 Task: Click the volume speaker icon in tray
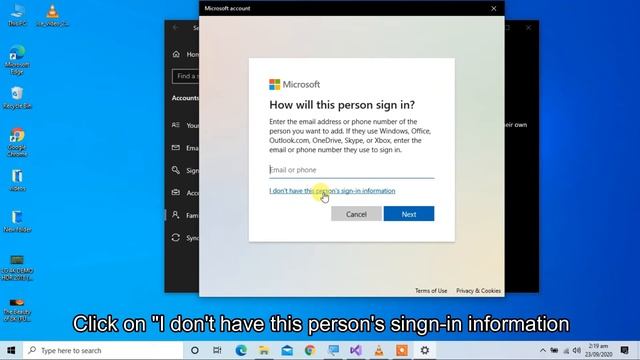576,351
